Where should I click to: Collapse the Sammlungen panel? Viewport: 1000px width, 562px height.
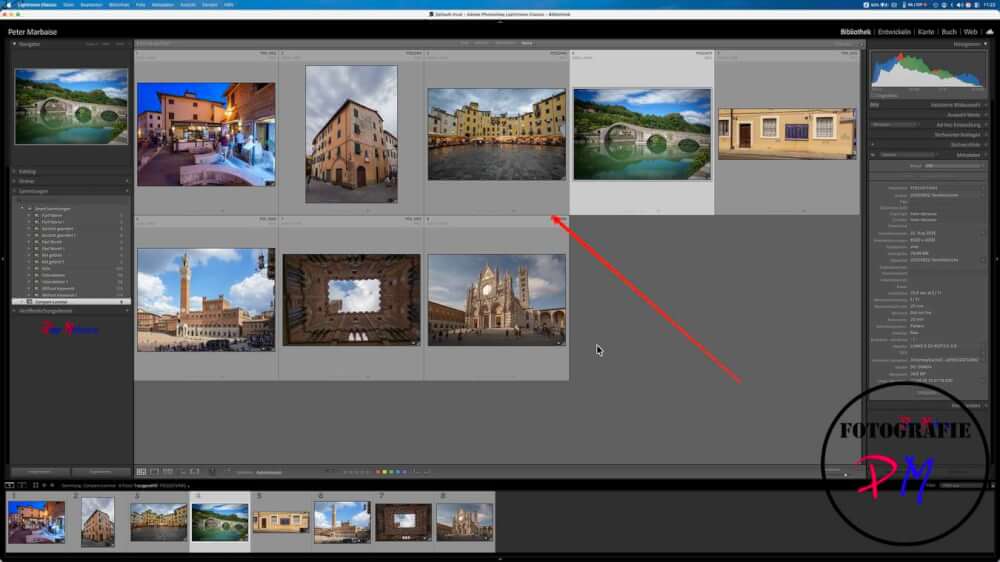pos(14,191)
